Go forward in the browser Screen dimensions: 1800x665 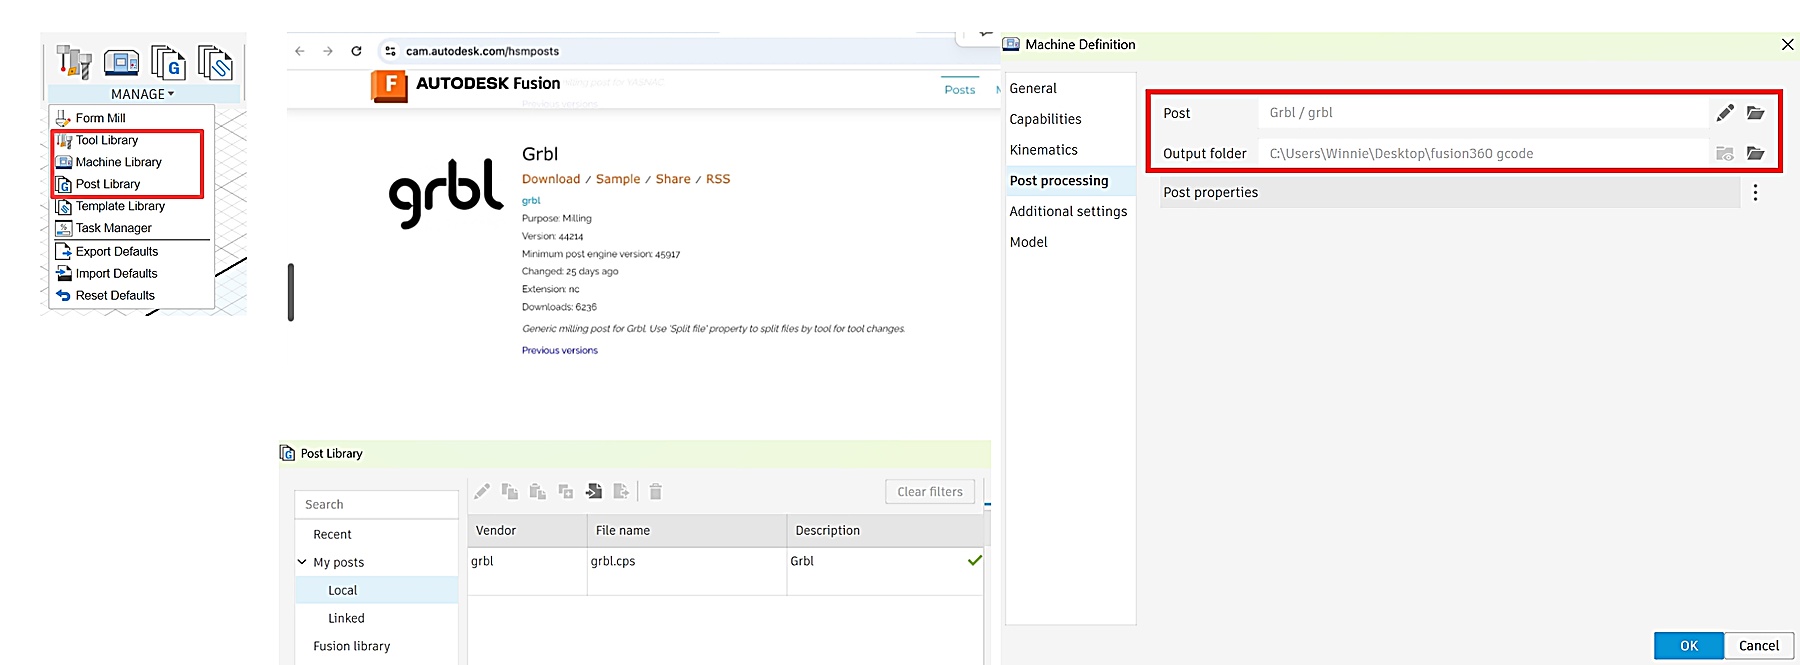[327, 51]
